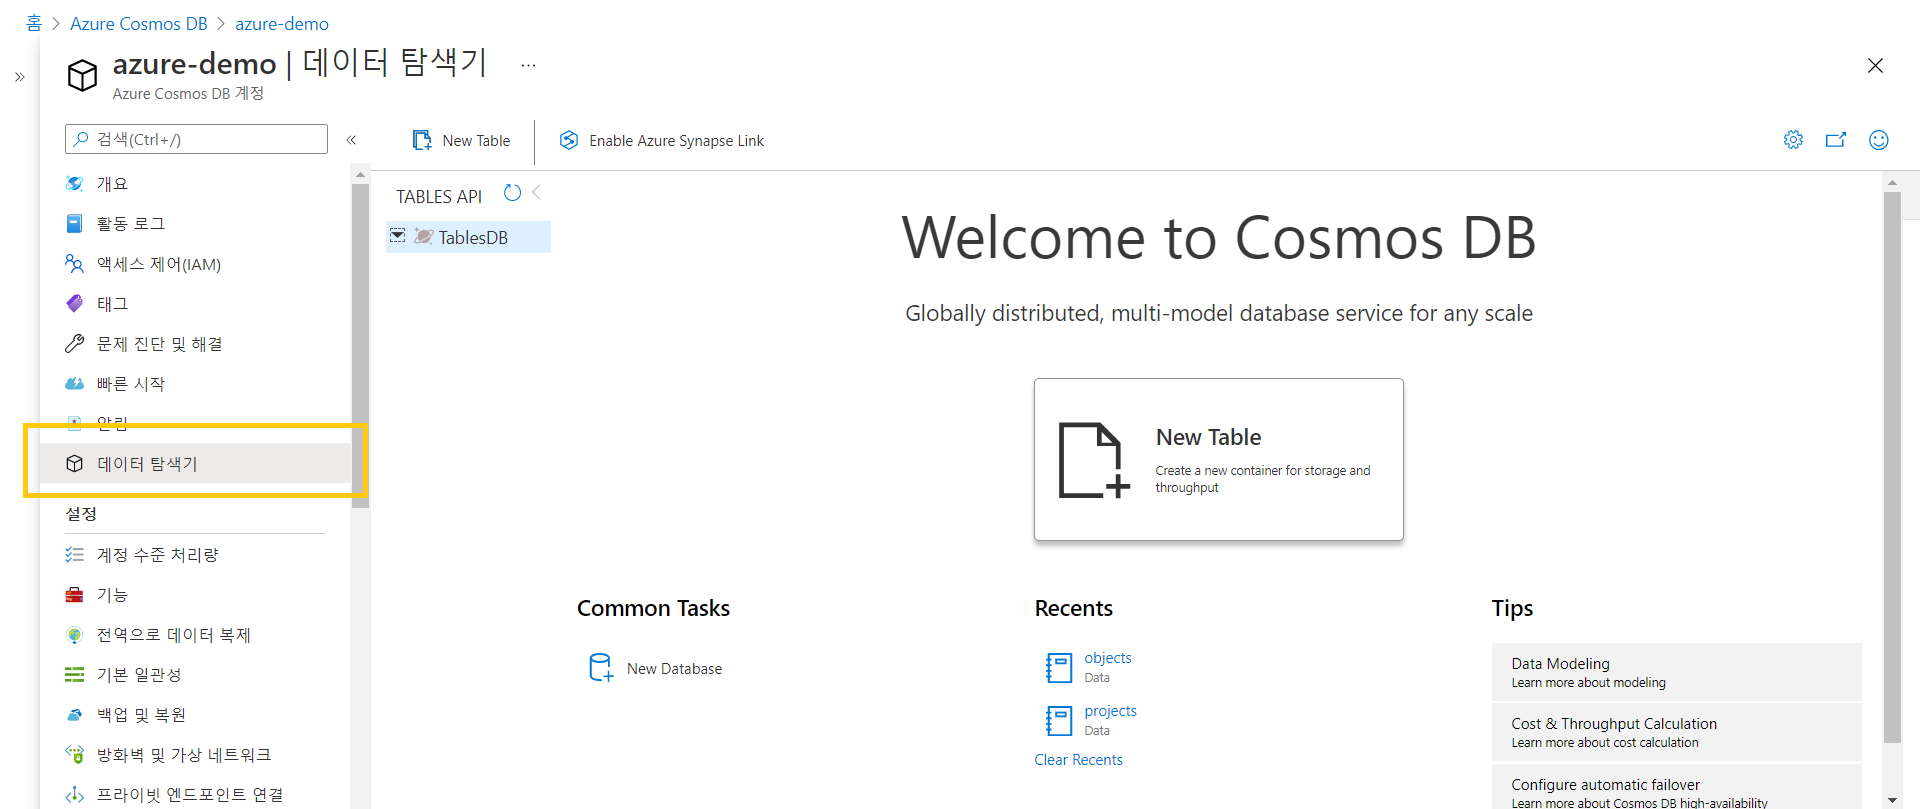Open the projects recent item

tap(1110, 711)
